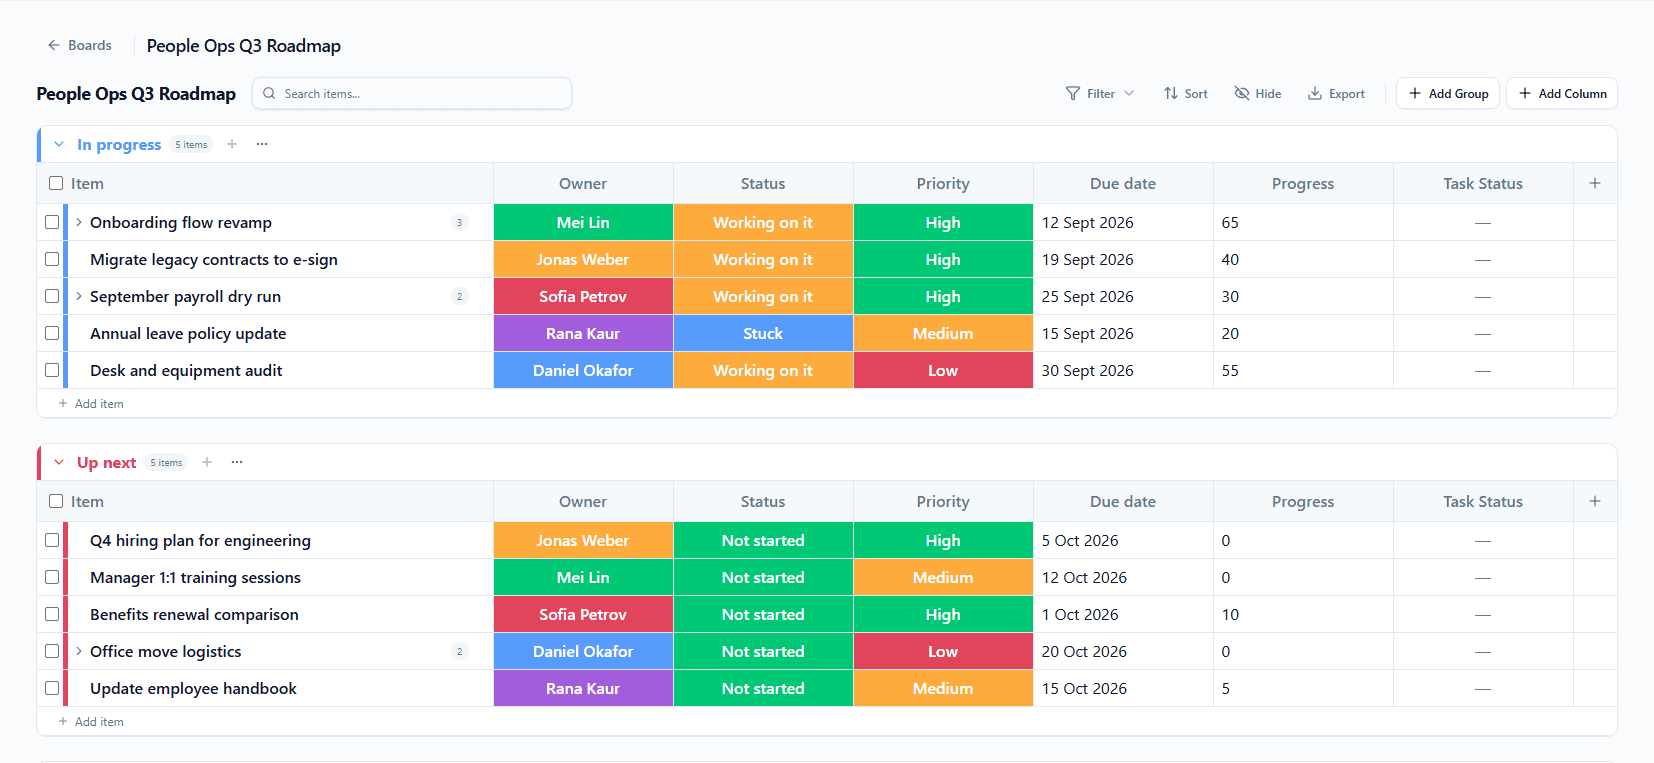Open Stuck status of Annual leave policy
1654x763 pixels.
click(763, 333)
